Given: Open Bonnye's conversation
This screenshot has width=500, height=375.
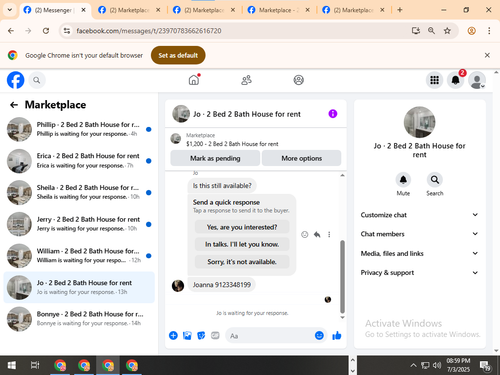Looking at the screenshot, I should click(x=79, y=319).
